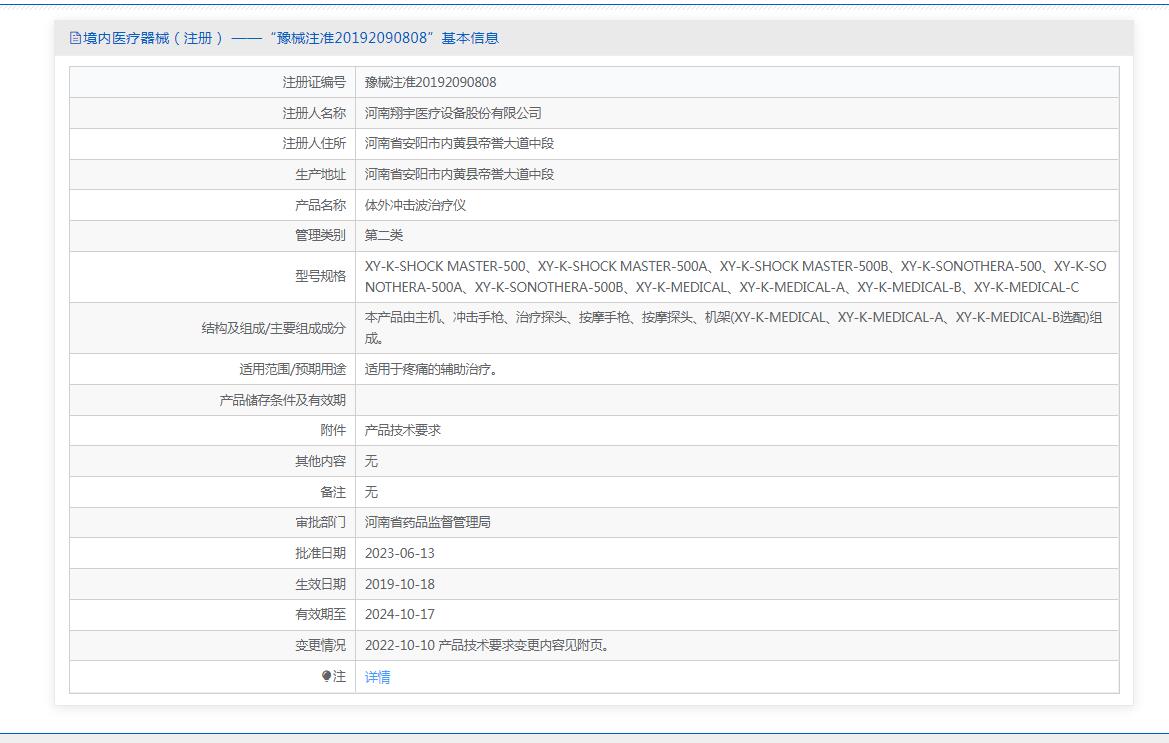Screen dimensions: 1169x743
Task: Select approval department 河南省药品监督管理局
Action: pos(427,522)
